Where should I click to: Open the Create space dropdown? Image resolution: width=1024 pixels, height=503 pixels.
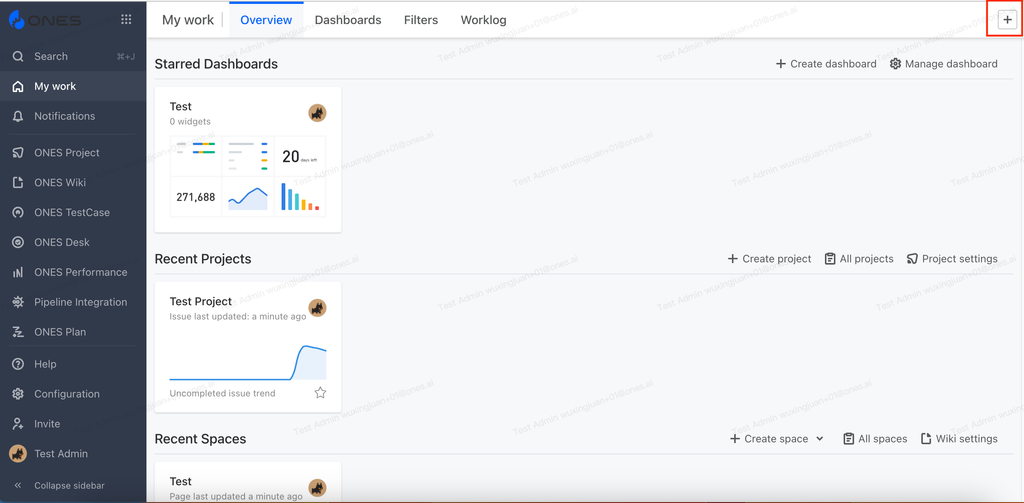coord(776,439)
